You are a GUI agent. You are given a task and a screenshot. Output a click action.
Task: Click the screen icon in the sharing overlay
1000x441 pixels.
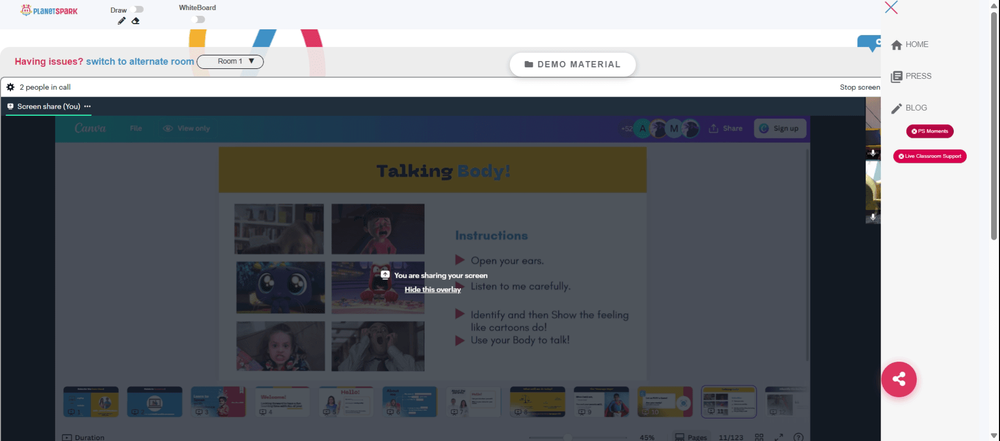click(x=385, y=275)
